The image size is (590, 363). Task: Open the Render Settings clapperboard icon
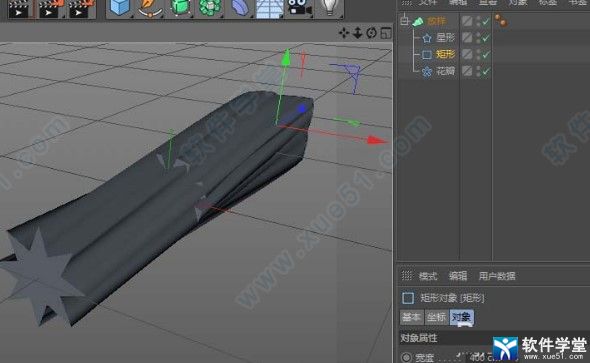tap(81, 9)
